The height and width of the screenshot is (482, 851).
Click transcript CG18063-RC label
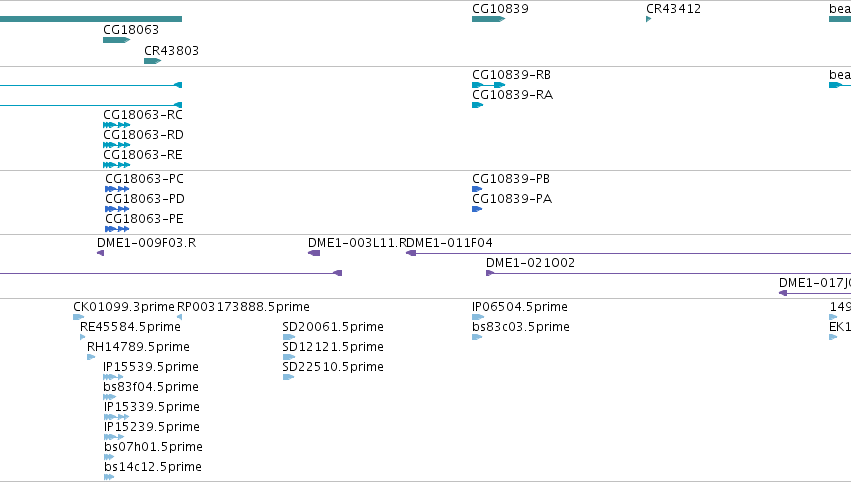click(143, 115)
